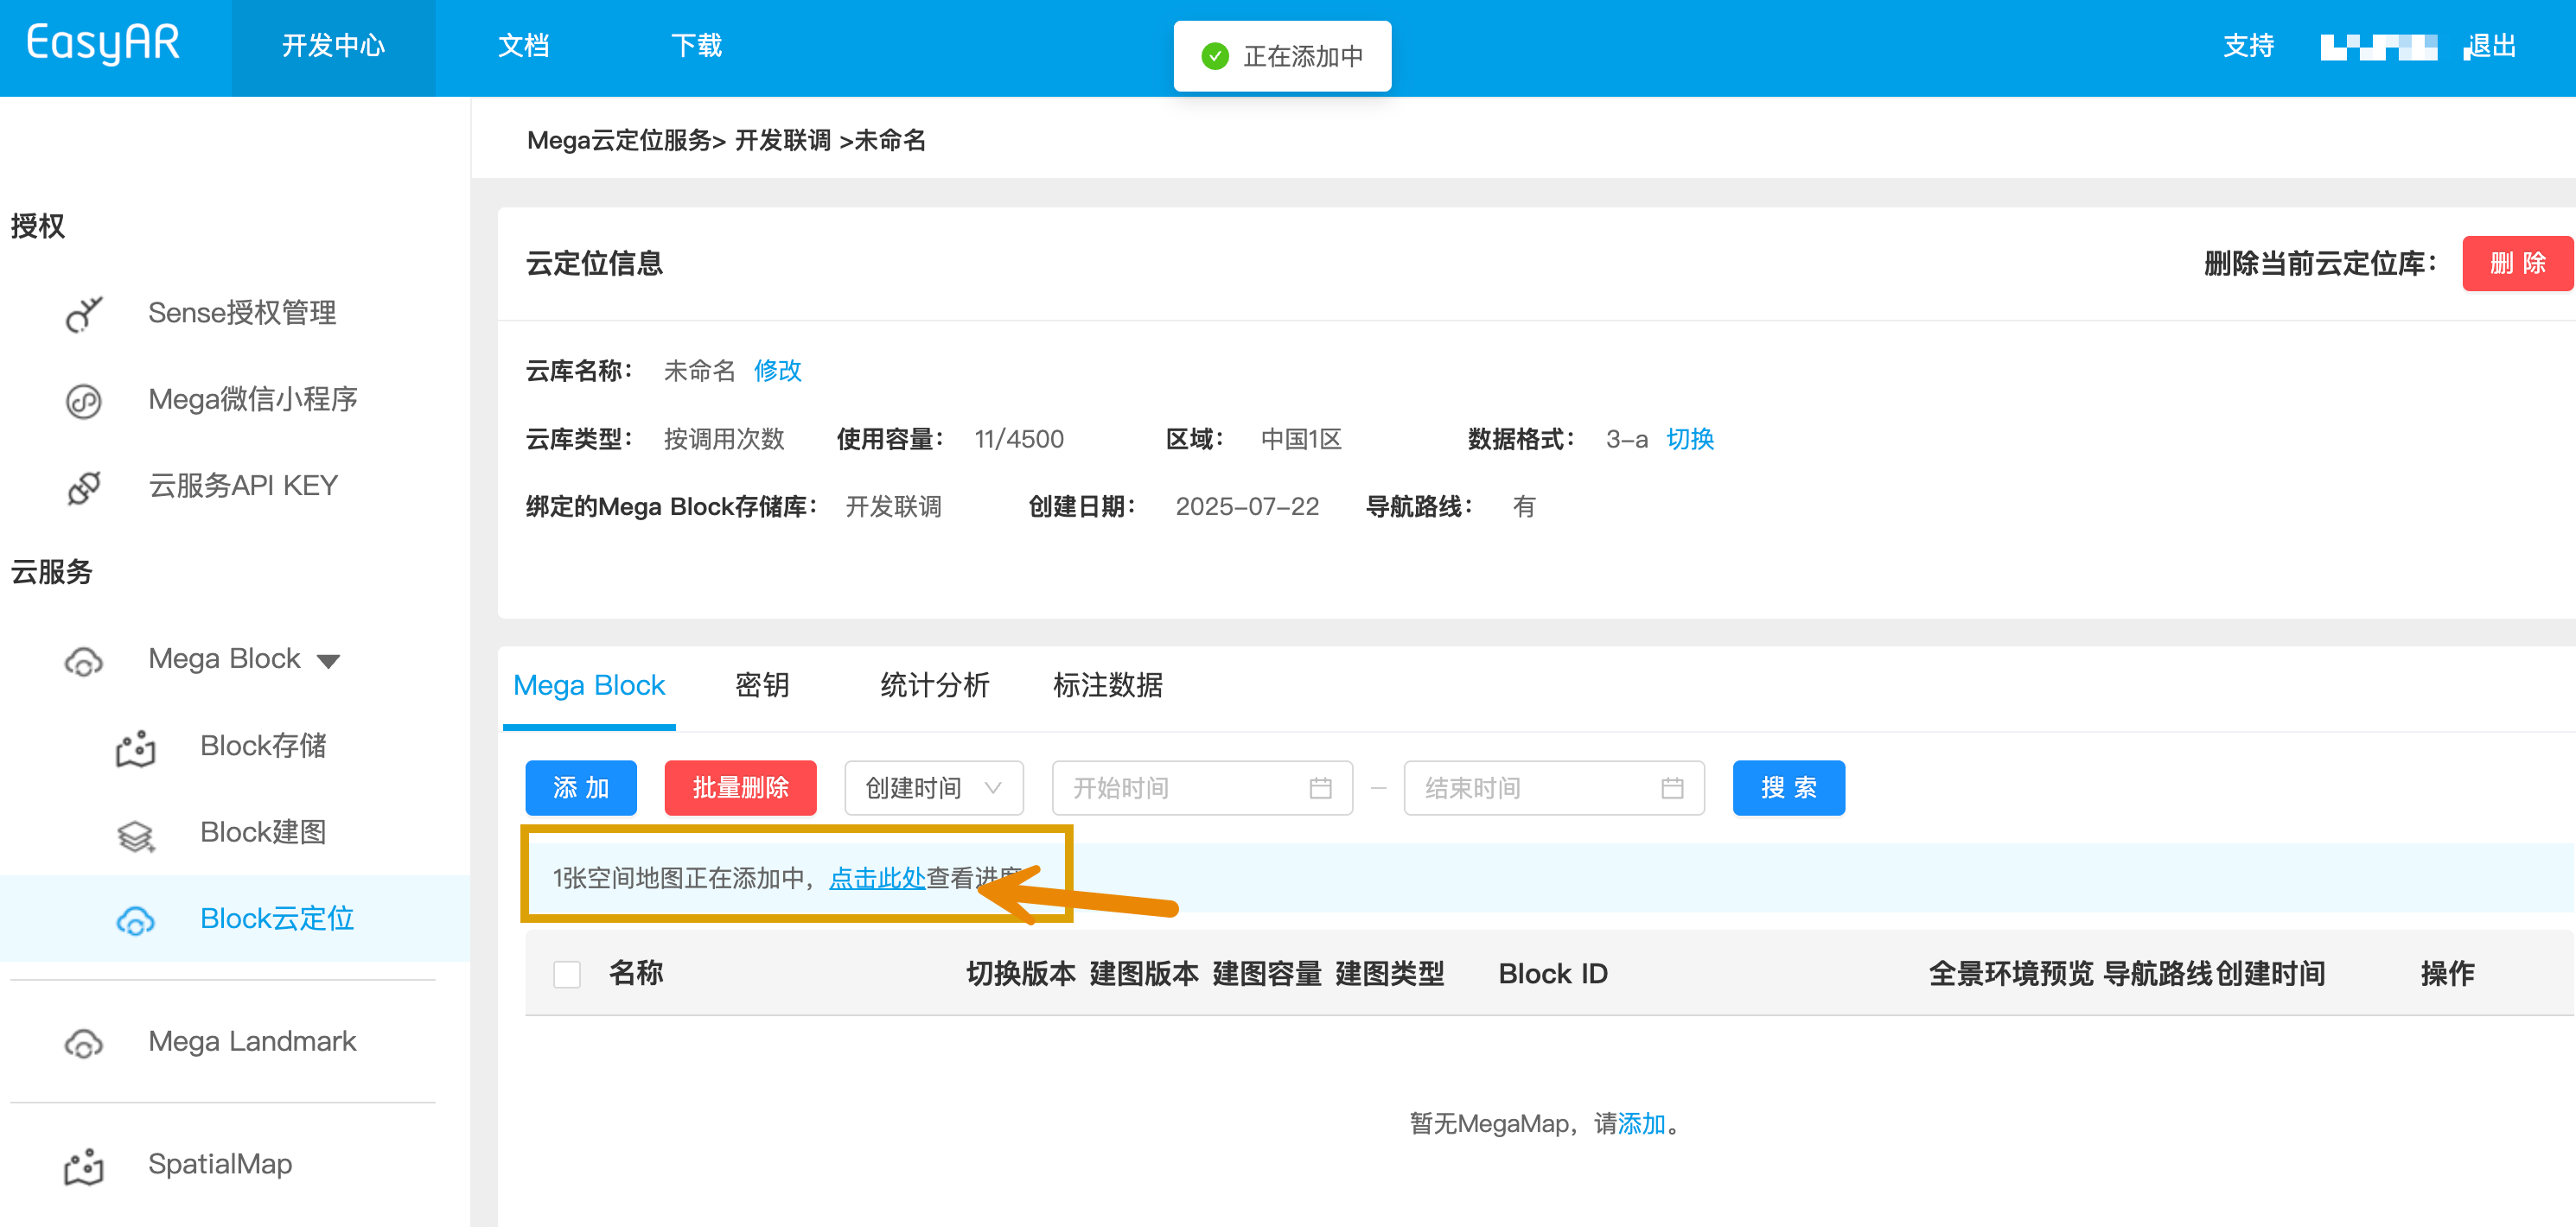Click into the 开始时间 input field
Screen dimensions: 2576x1227
(1201, 788)
